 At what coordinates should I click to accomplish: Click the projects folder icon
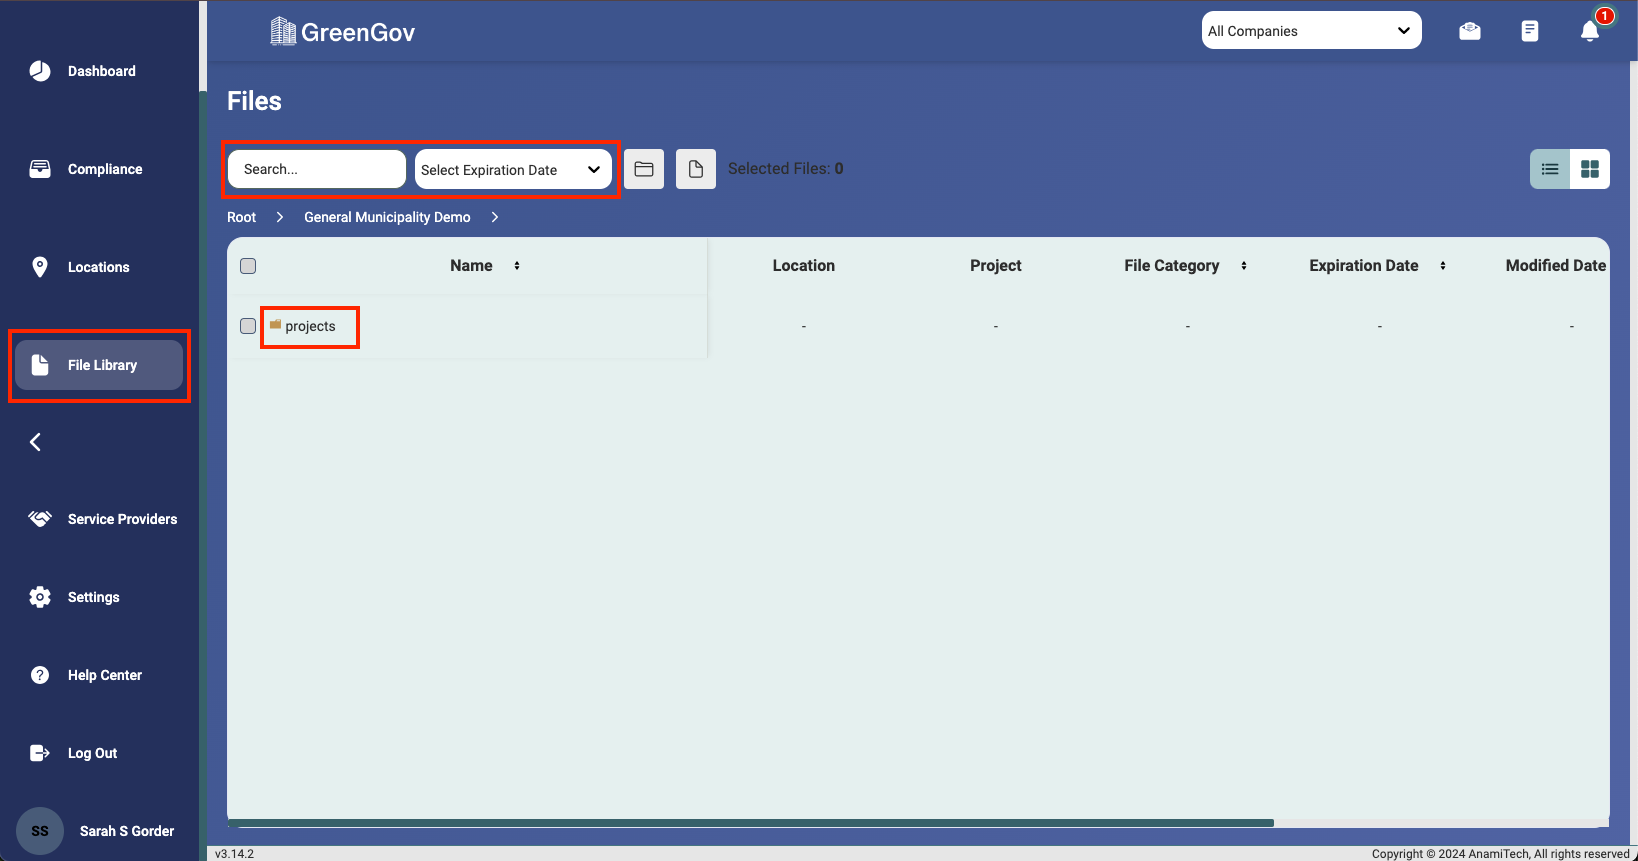[x=275, y=325]
